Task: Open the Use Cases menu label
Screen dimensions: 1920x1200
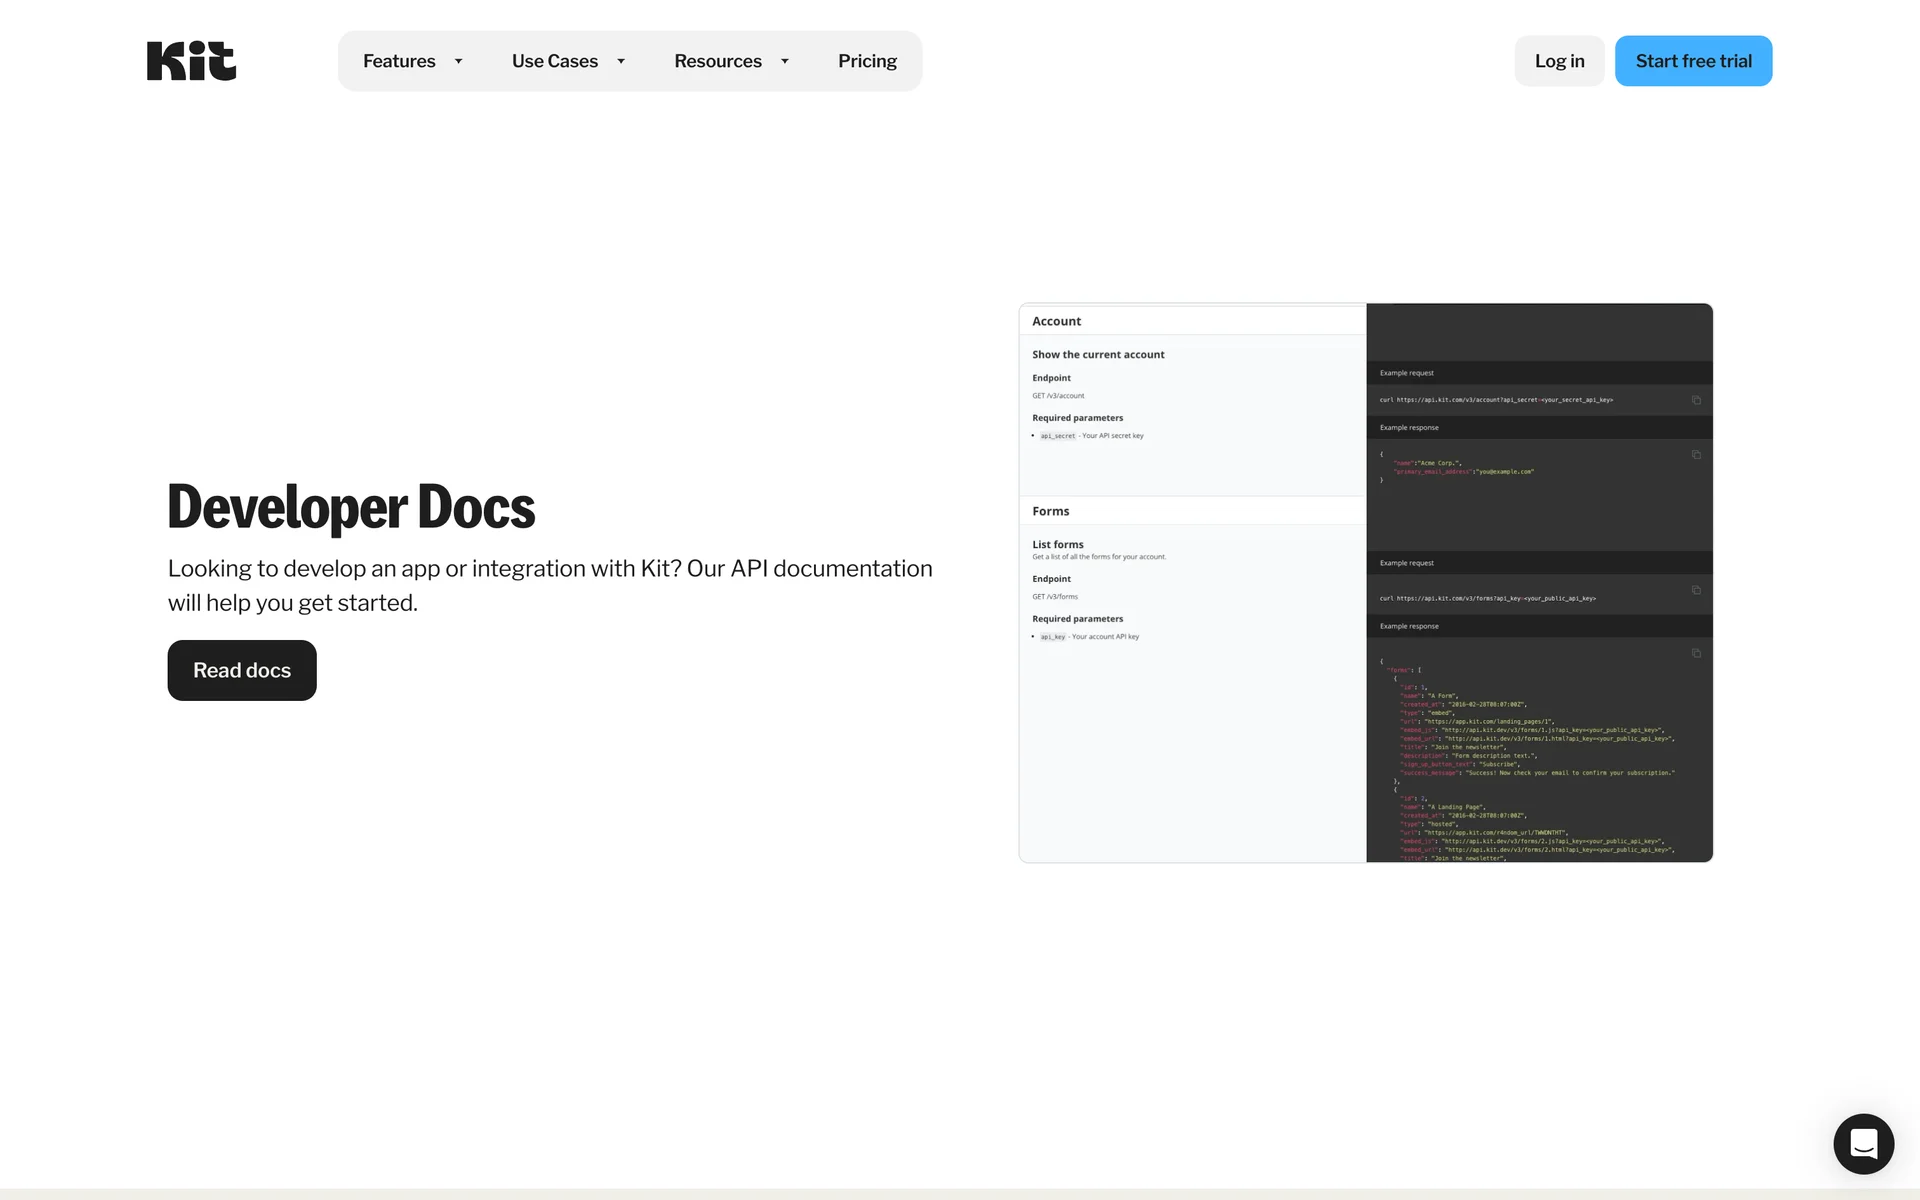Action: [x=554, y=61]
